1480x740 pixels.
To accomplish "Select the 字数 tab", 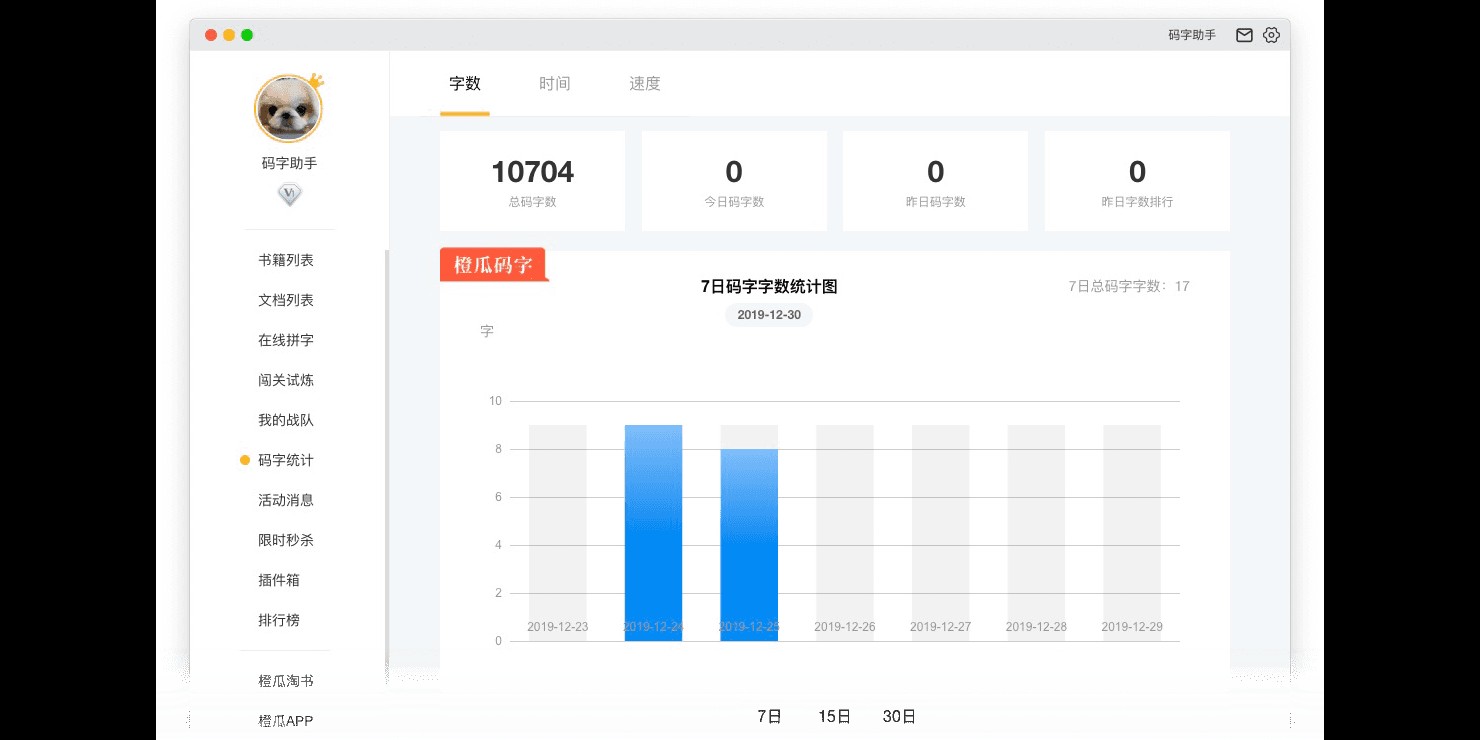I will 465,84.
